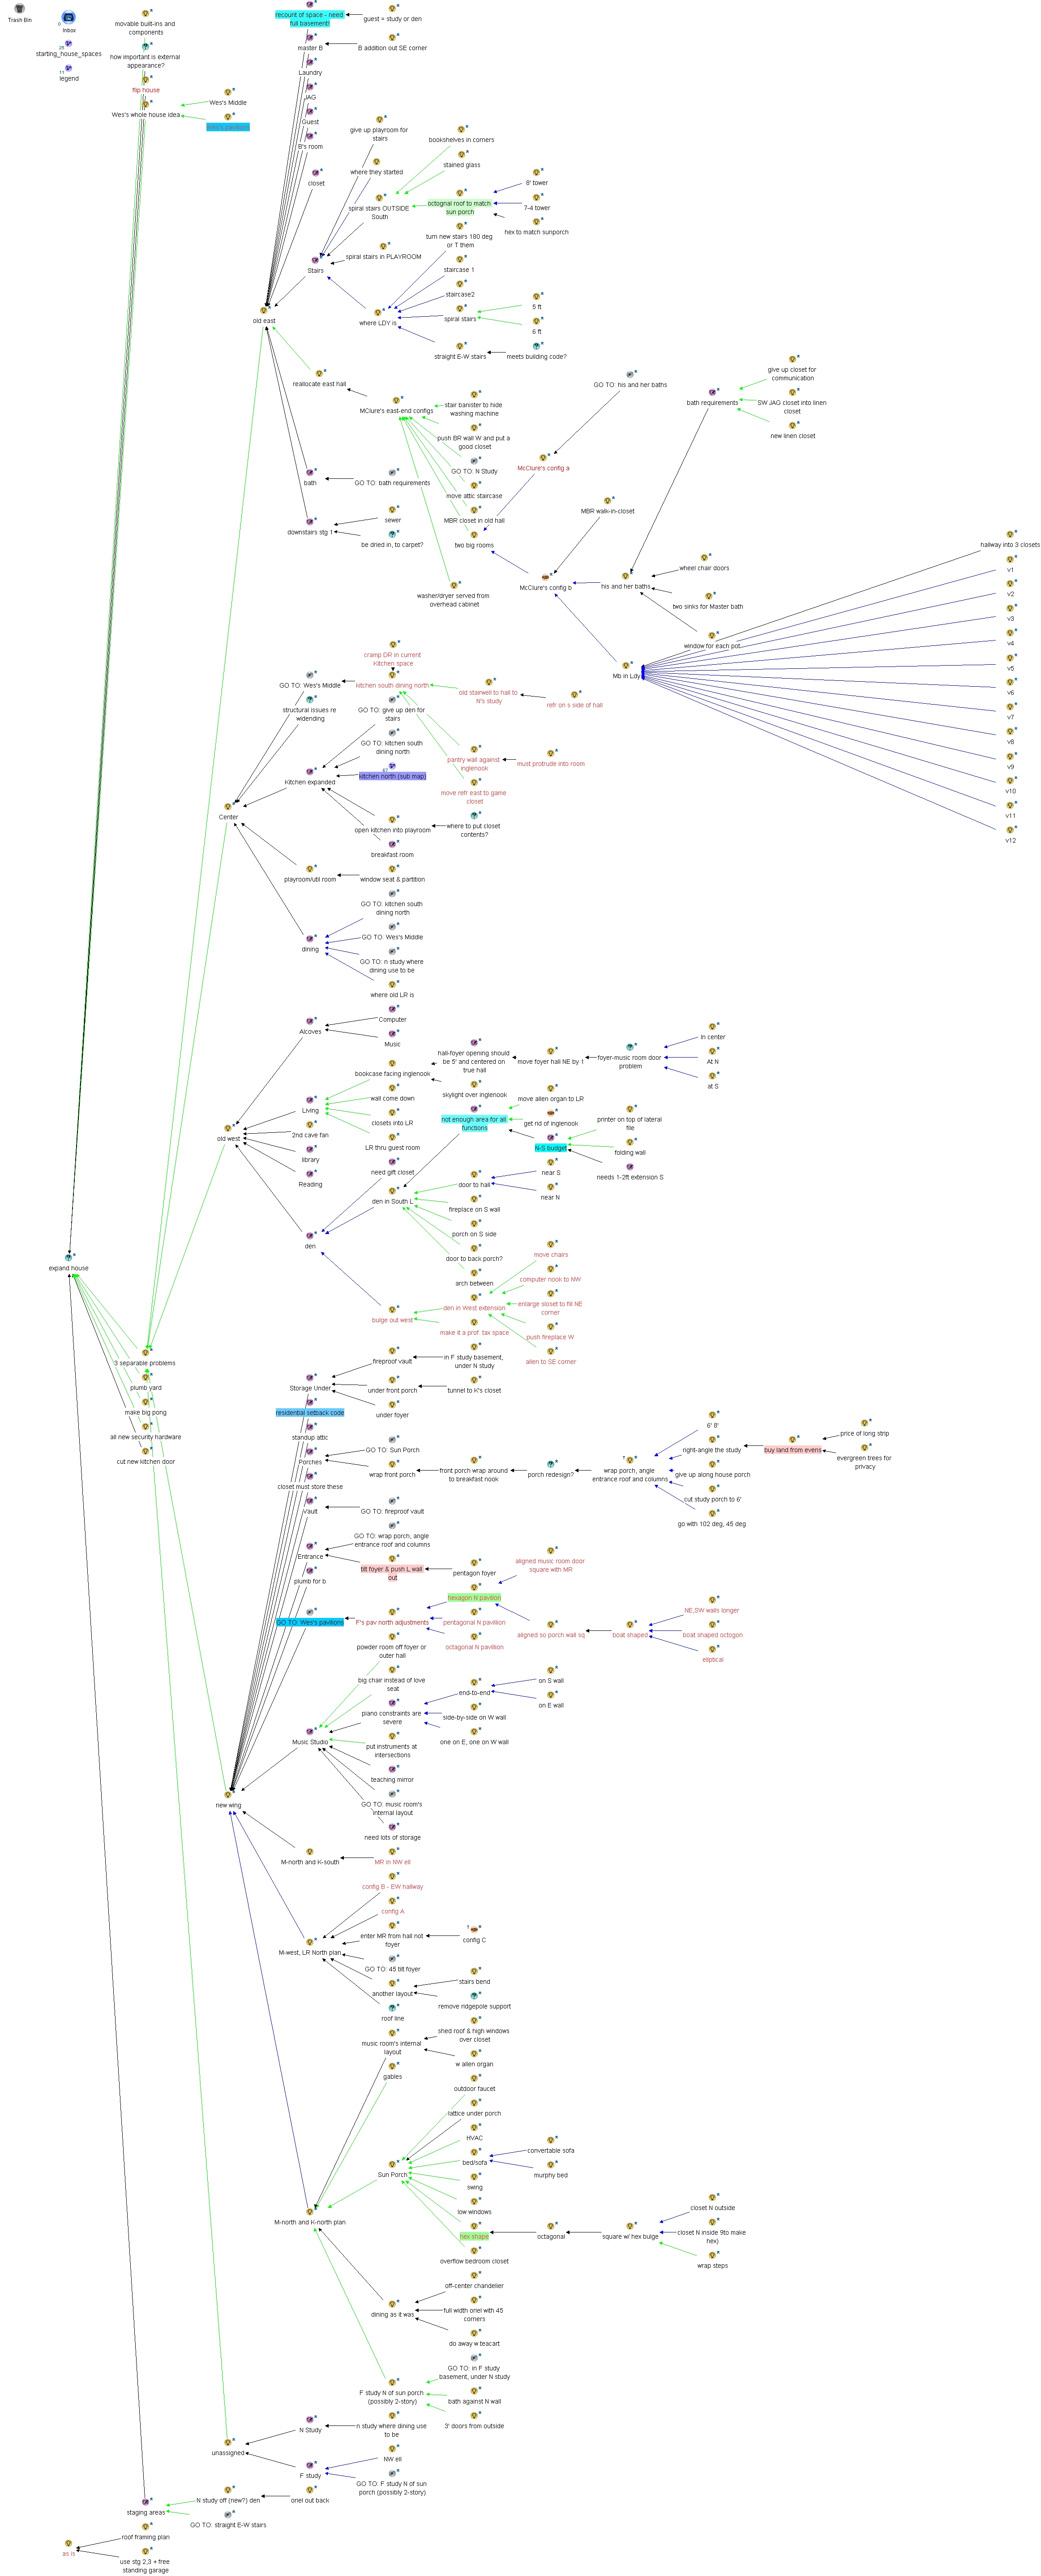Click the 'Sun Porch' idea bulb icon

click(392, 2165)
